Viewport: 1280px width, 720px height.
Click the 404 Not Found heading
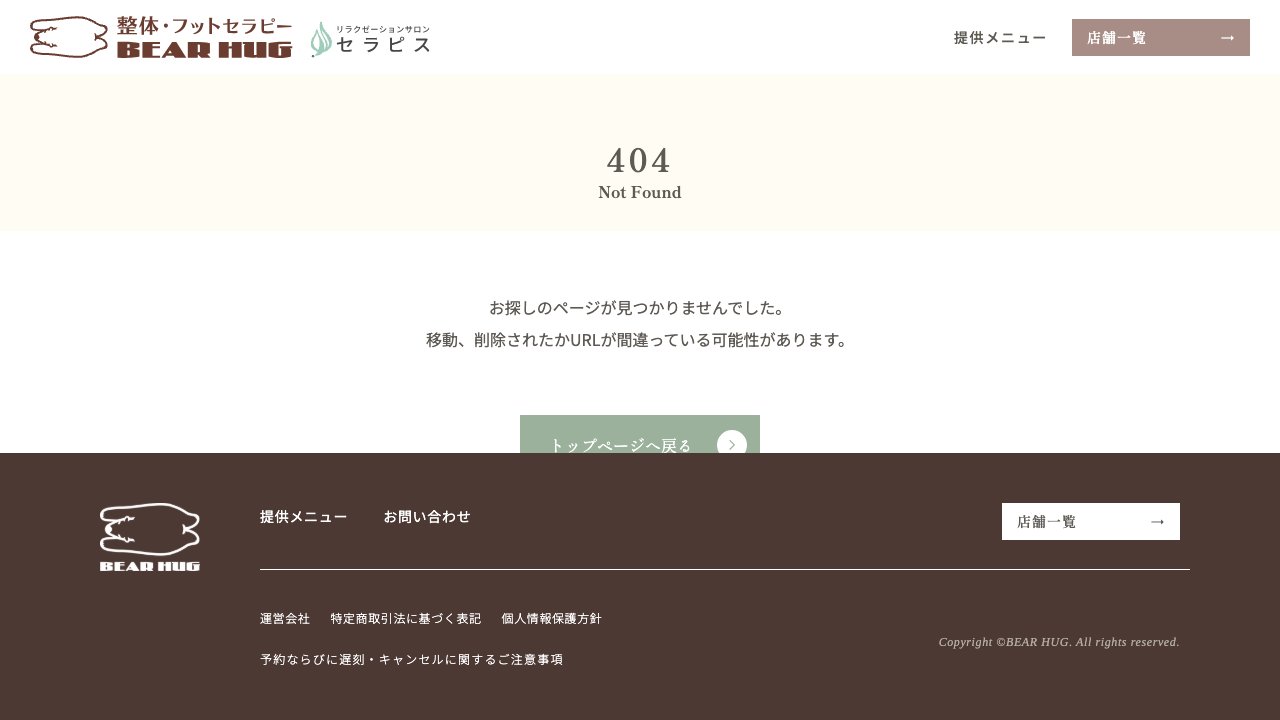tap(639, 161)
